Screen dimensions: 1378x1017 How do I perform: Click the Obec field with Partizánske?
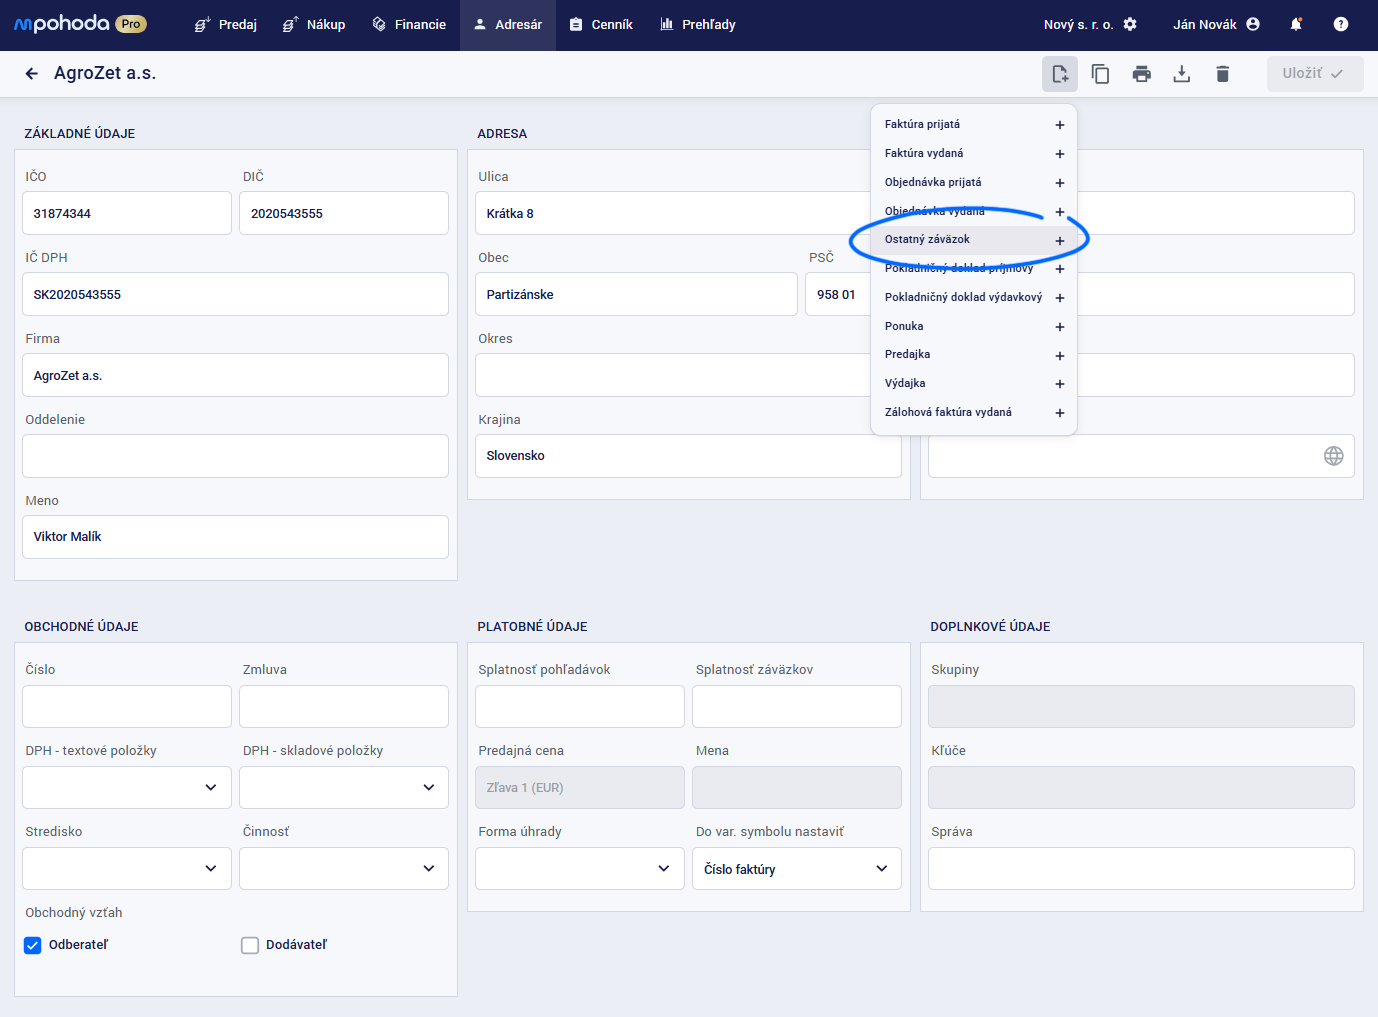coord(636,294)
